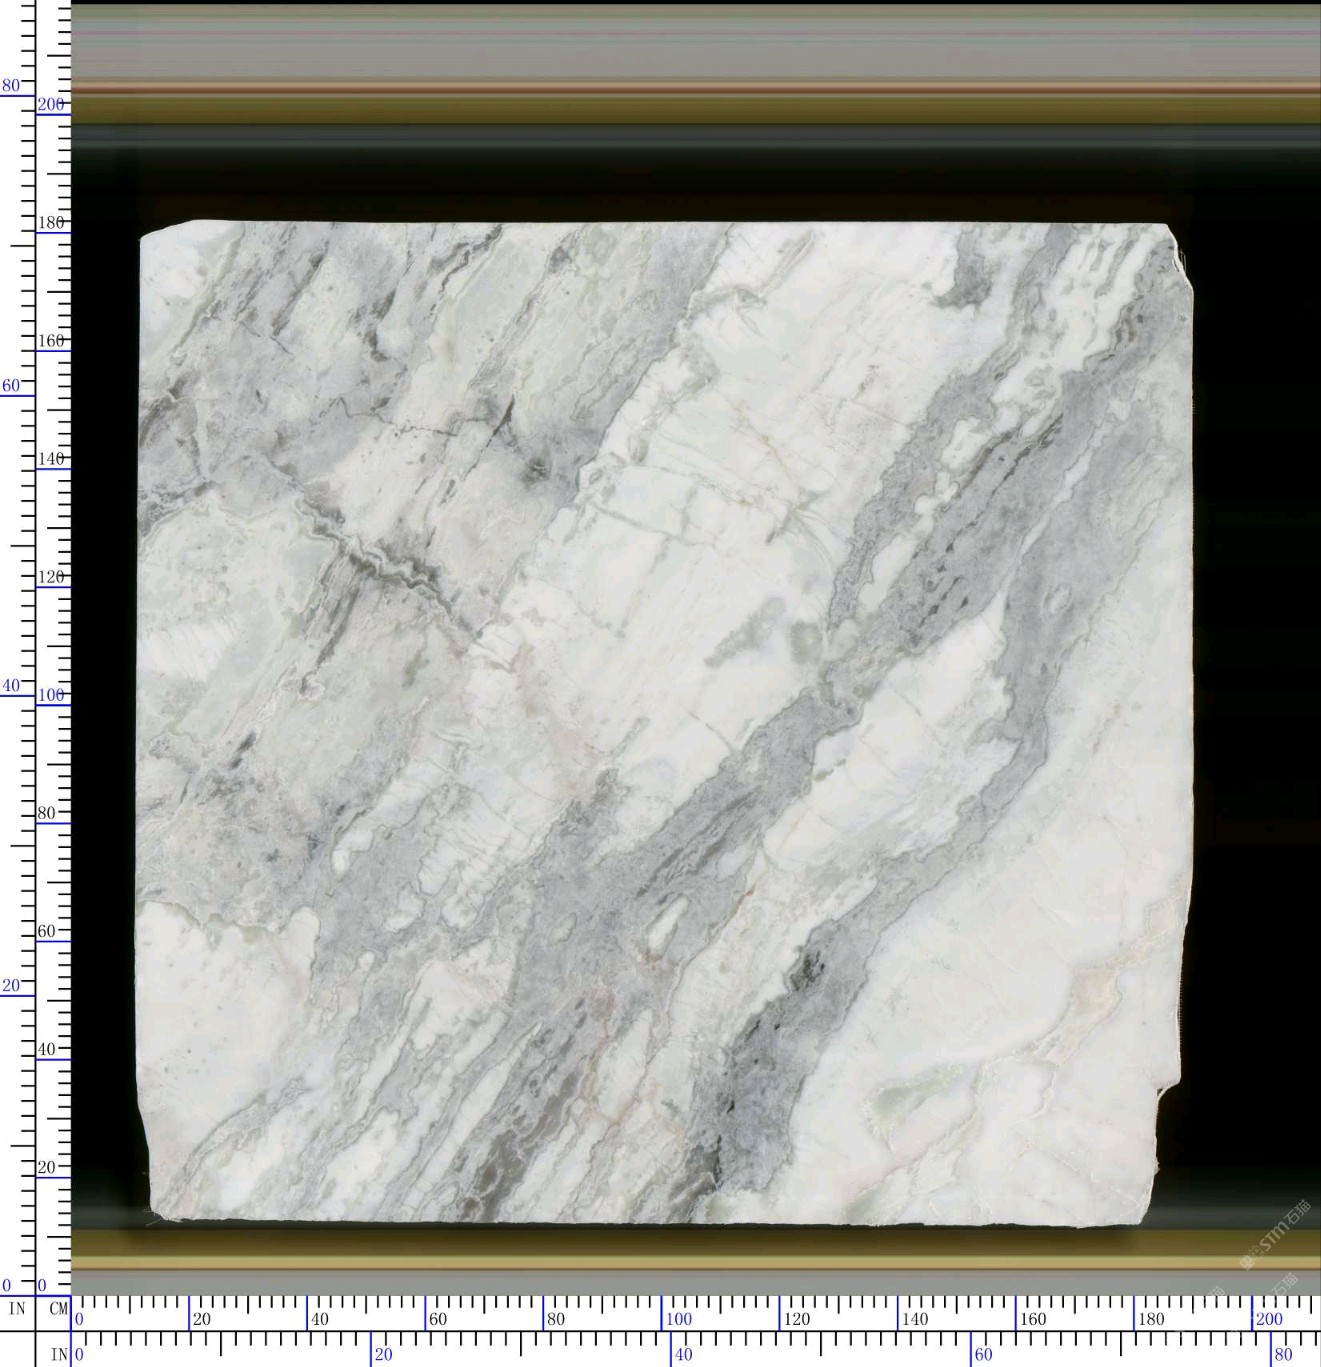Screen dimensions: 1321x1367
Task: Select the 60 mark on bottom inch ruler
Action: 983,1354
